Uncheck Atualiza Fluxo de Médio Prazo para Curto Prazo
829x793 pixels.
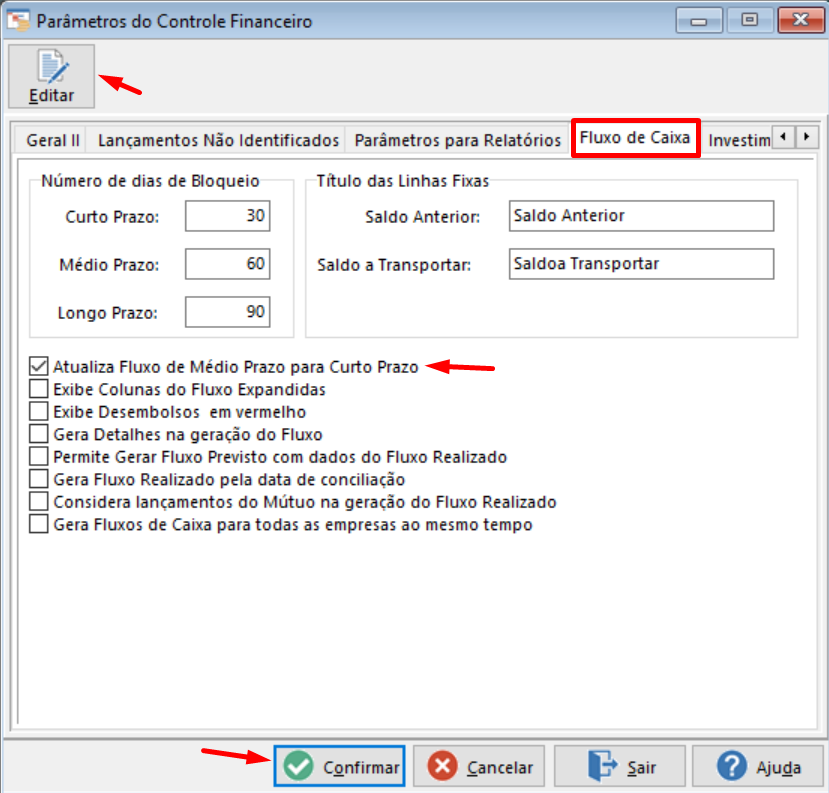(x=39, y=366)
